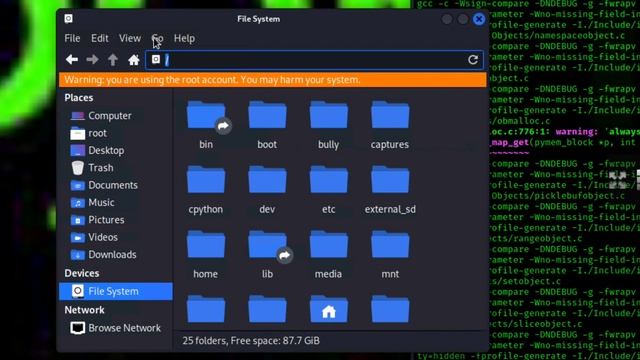Select the mnt folder icon
Image resolution: width=640 pixels, height=360 pixels.
(x=390, y=244)
